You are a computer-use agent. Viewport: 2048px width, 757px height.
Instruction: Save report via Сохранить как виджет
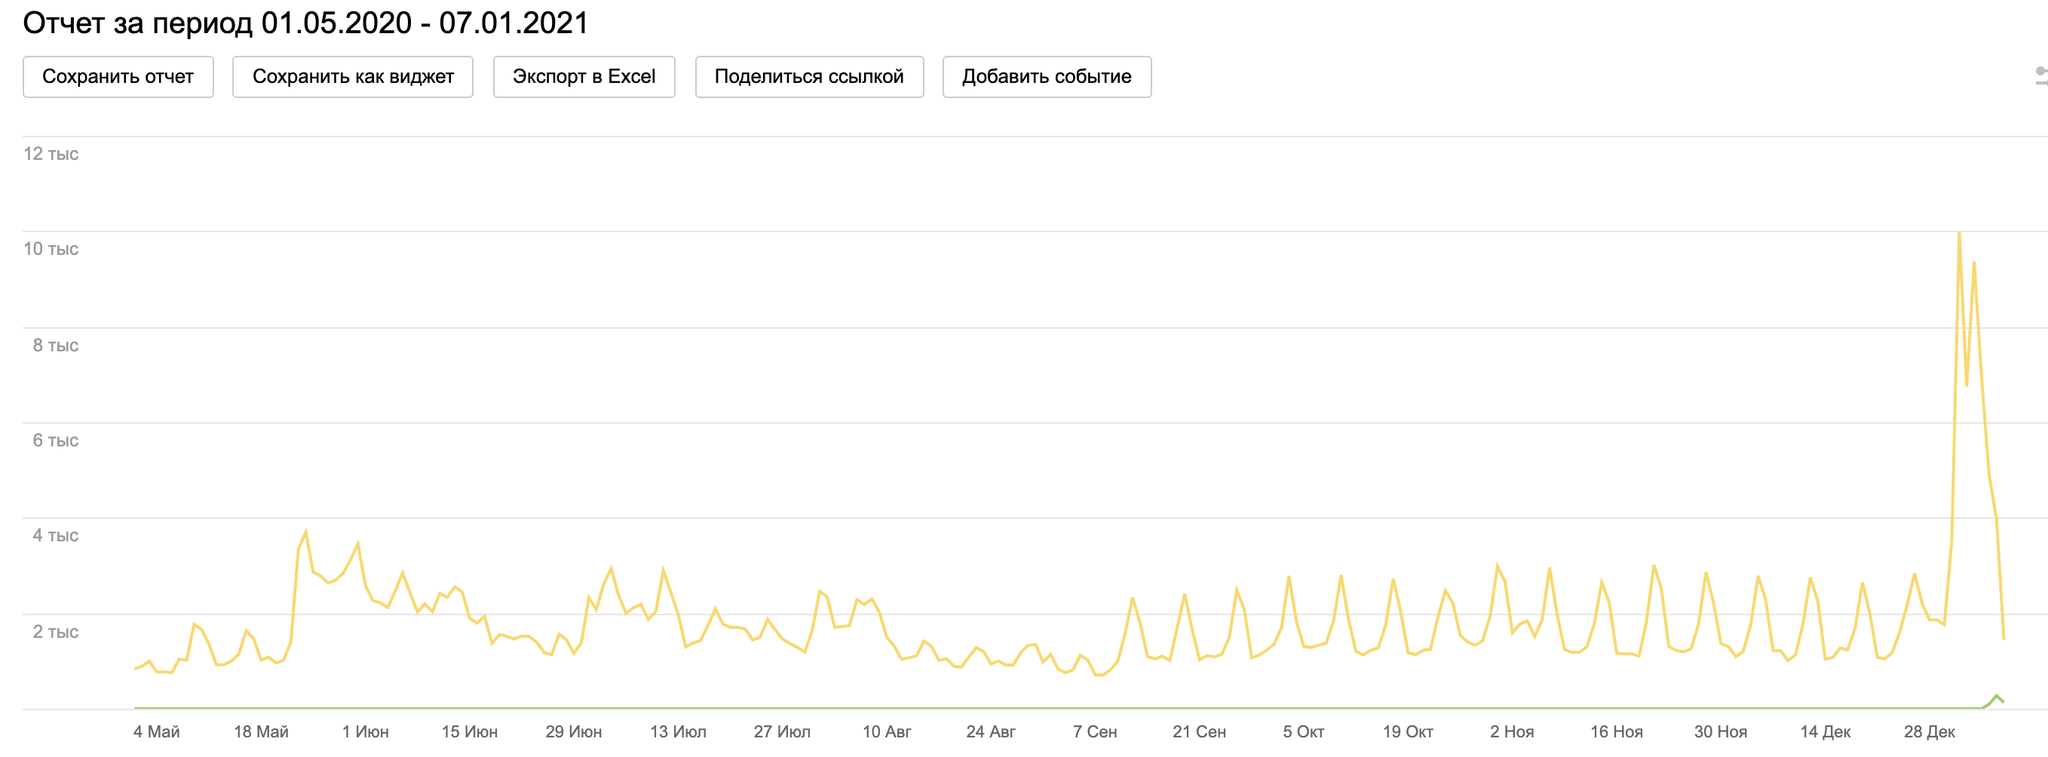tap(353, 77)
